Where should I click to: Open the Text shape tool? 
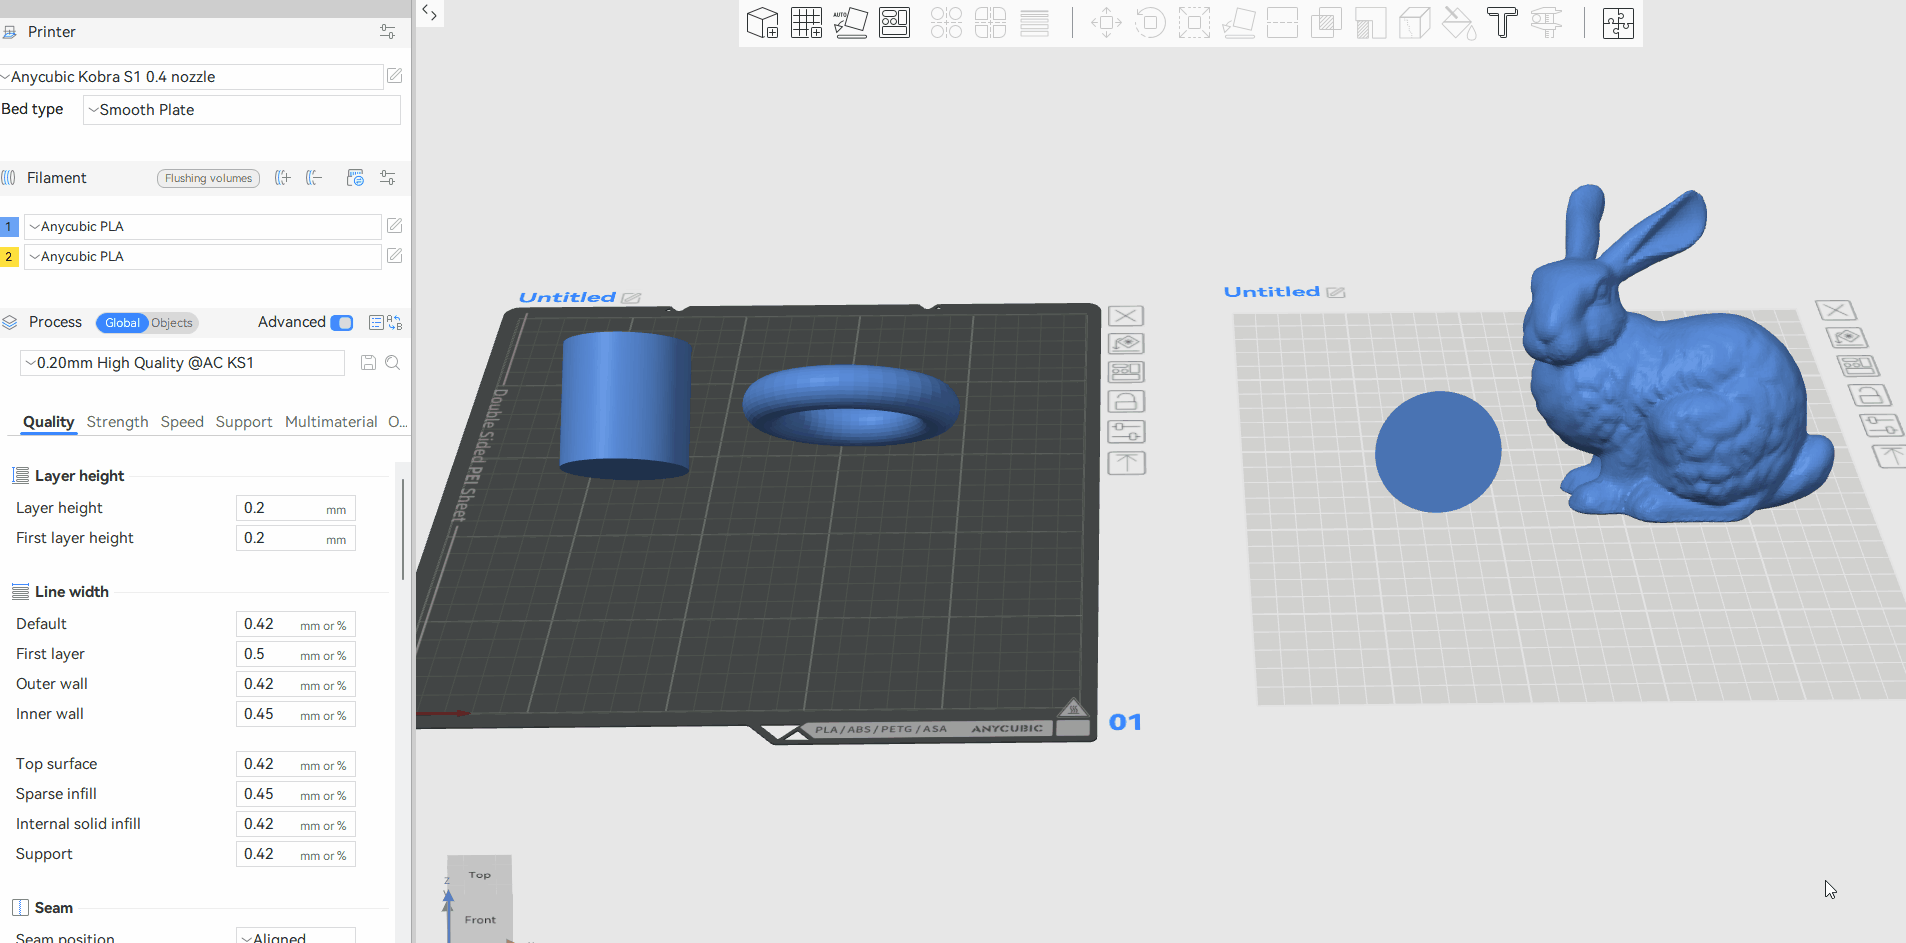tap(1502, 22)
